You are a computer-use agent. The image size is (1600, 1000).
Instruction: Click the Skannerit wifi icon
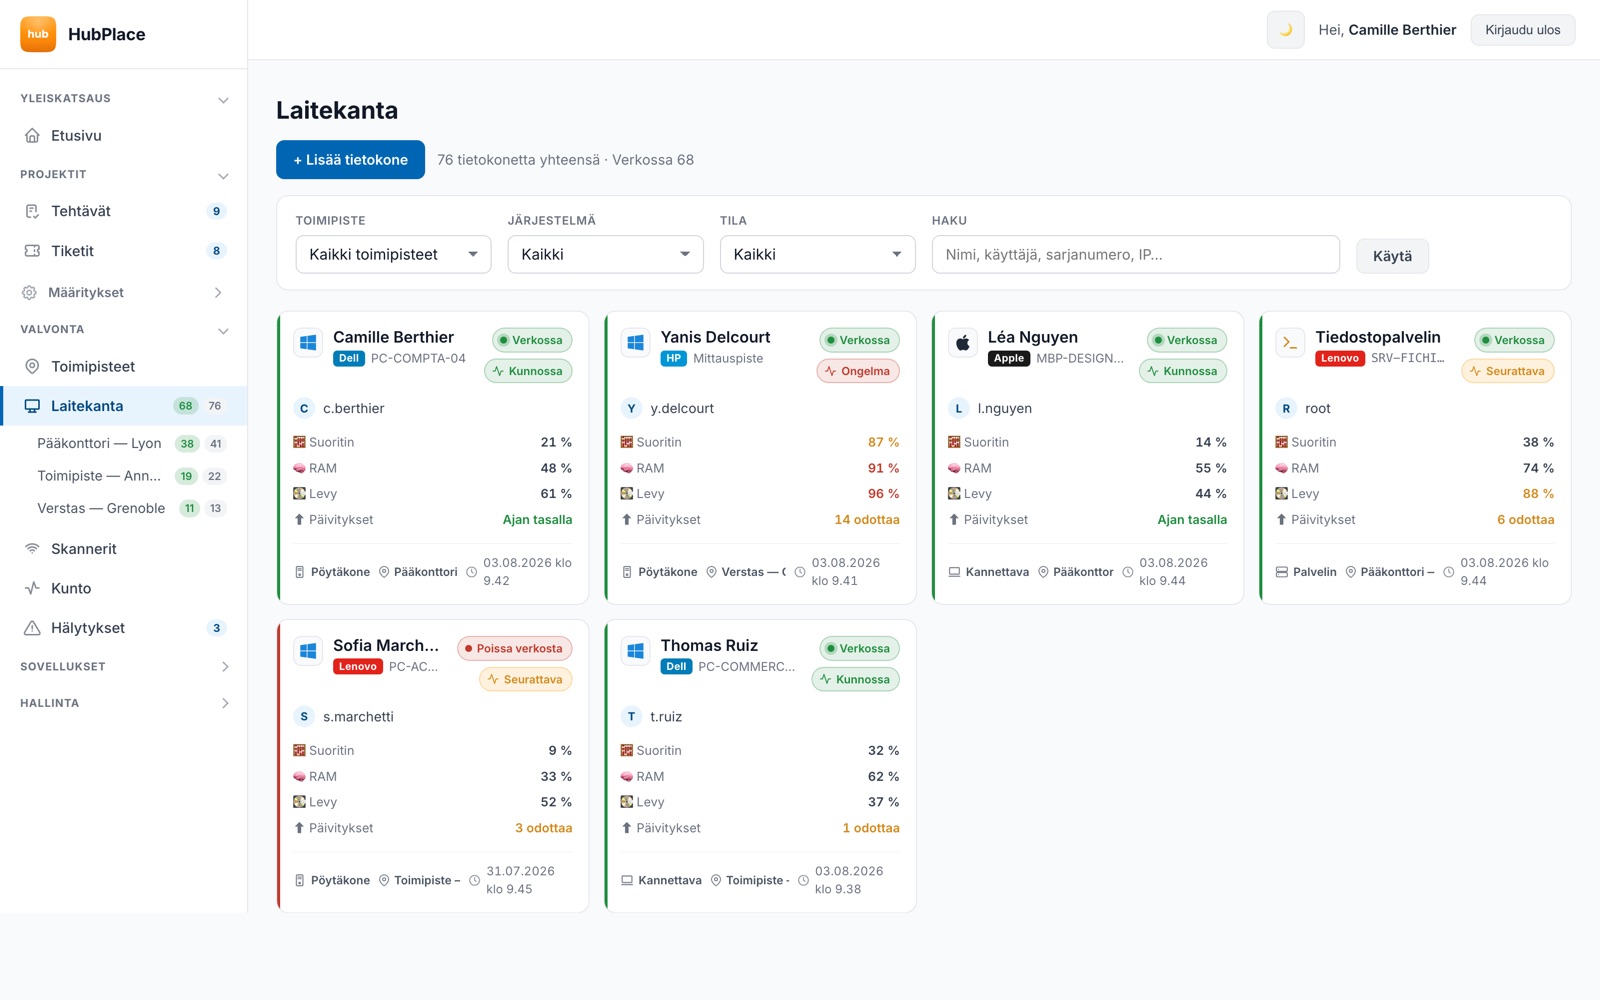click(32, 549)
